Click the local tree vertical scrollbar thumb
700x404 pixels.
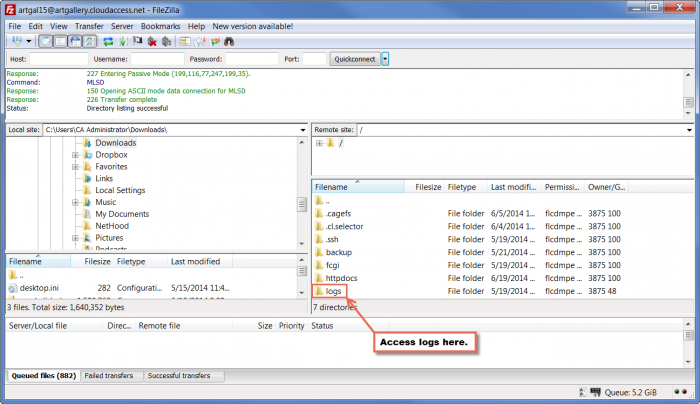302,204
